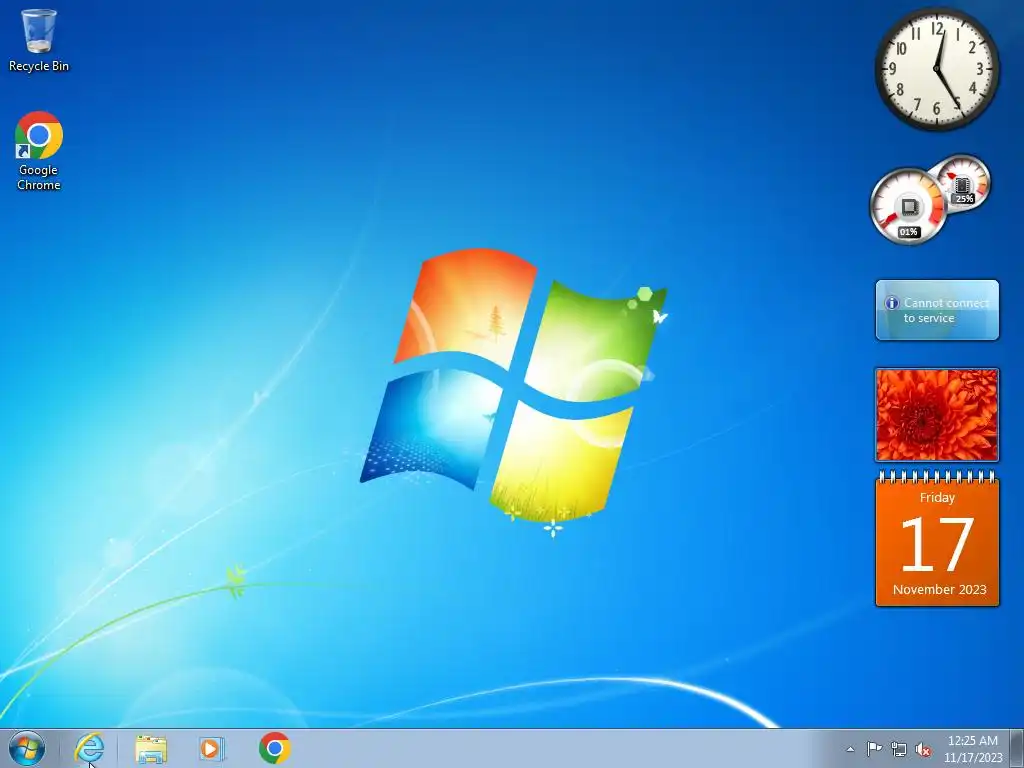Viewport: 1024px width, 768px height.
Task: Click the muted volume speaker icon
Action: point(923,749)
